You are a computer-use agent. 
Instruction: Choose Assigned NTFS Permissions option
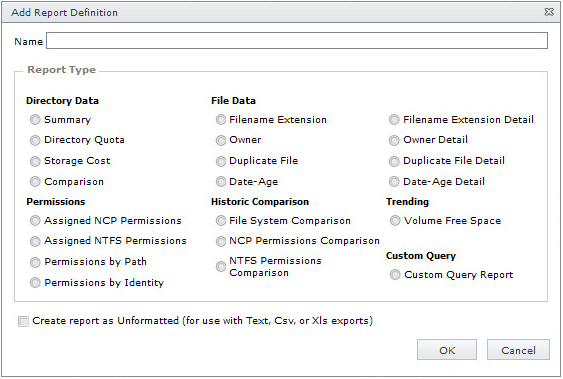tap(35, 241)
